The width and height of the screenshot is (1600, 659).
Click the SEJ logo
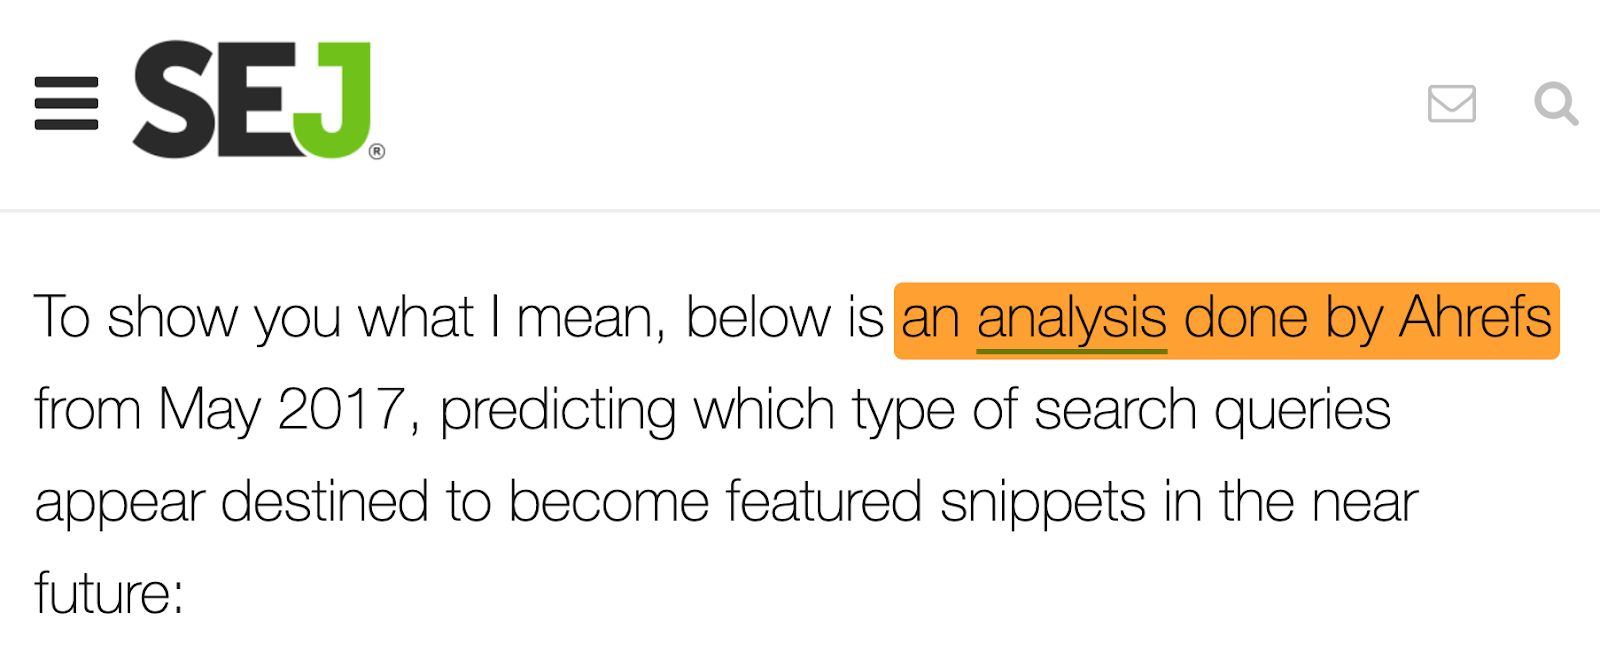[258, 100]
